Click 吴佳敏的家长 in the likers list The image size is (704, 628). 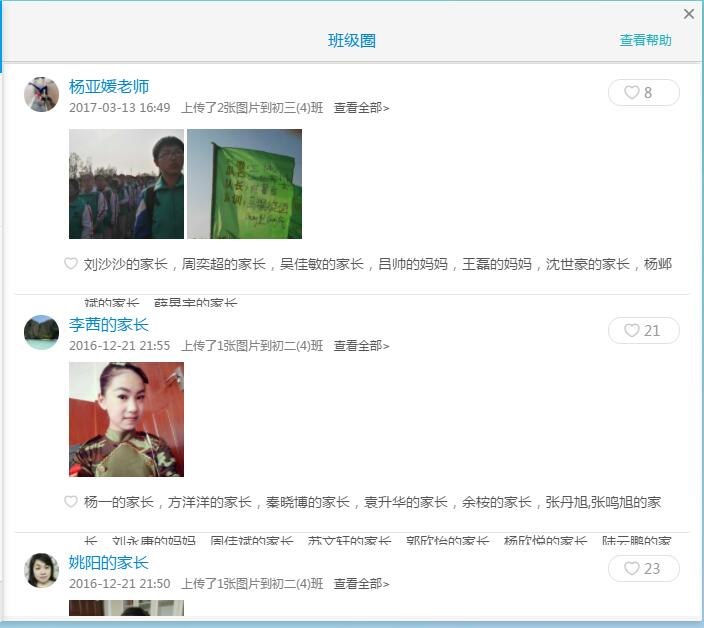321,264
